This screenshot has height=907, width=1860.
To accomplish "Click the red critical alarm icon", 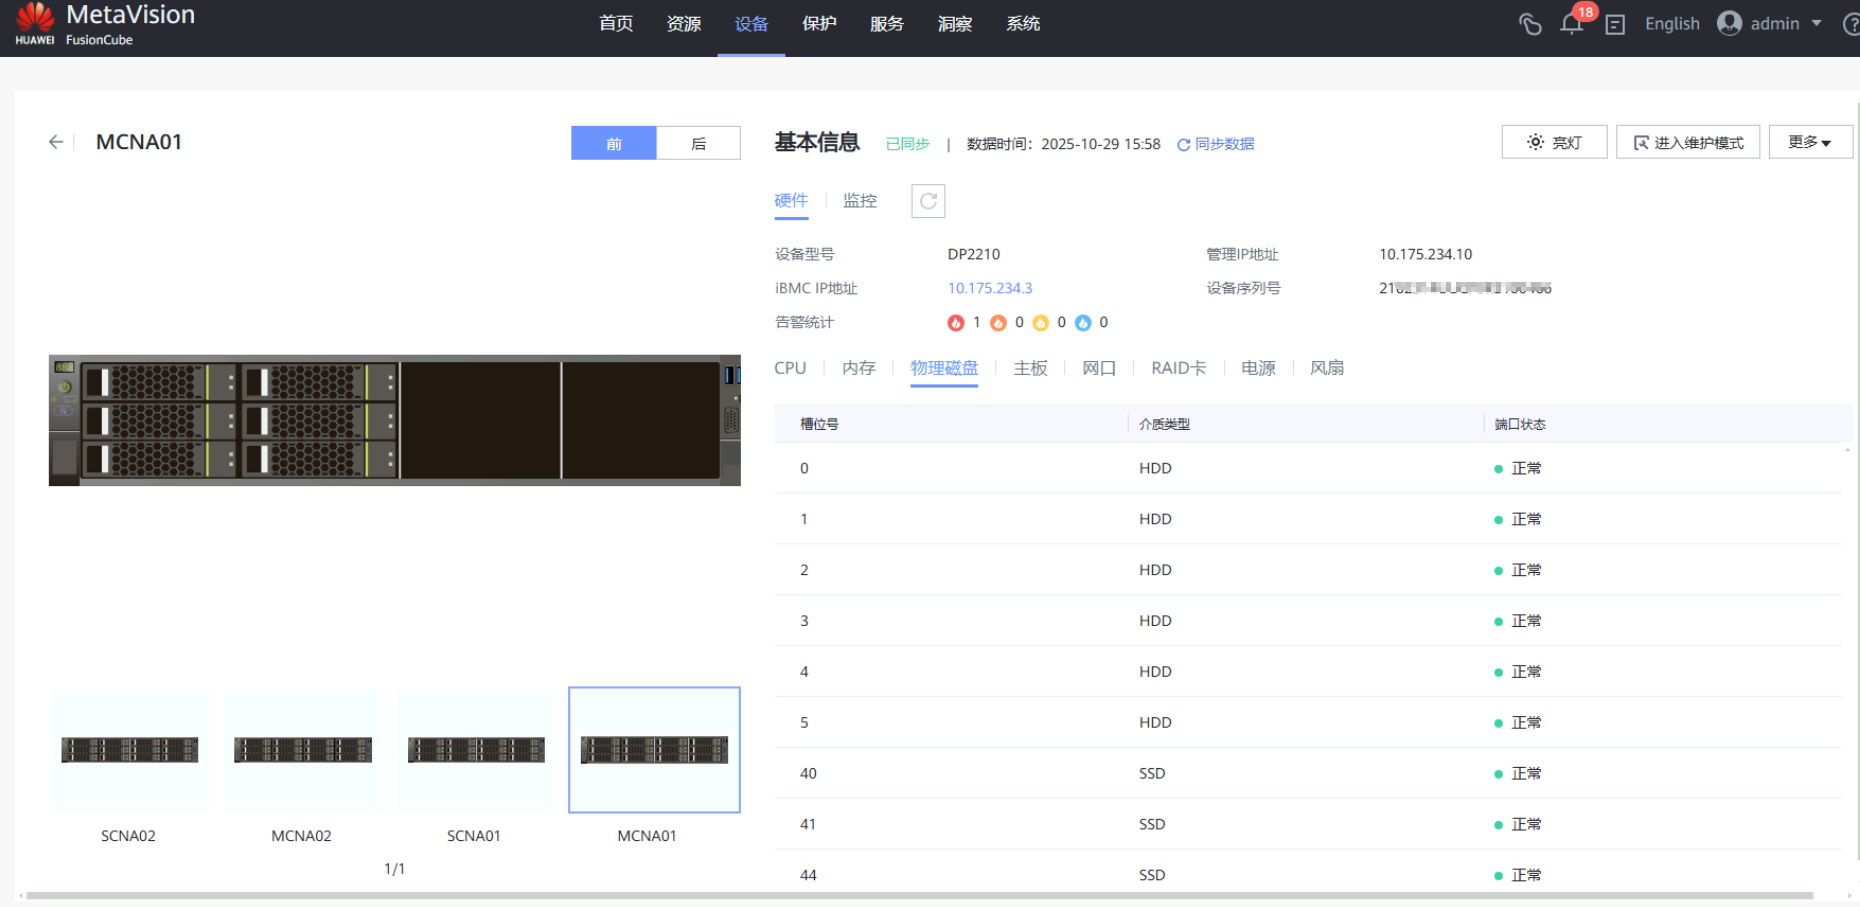I will click(955, 322).
